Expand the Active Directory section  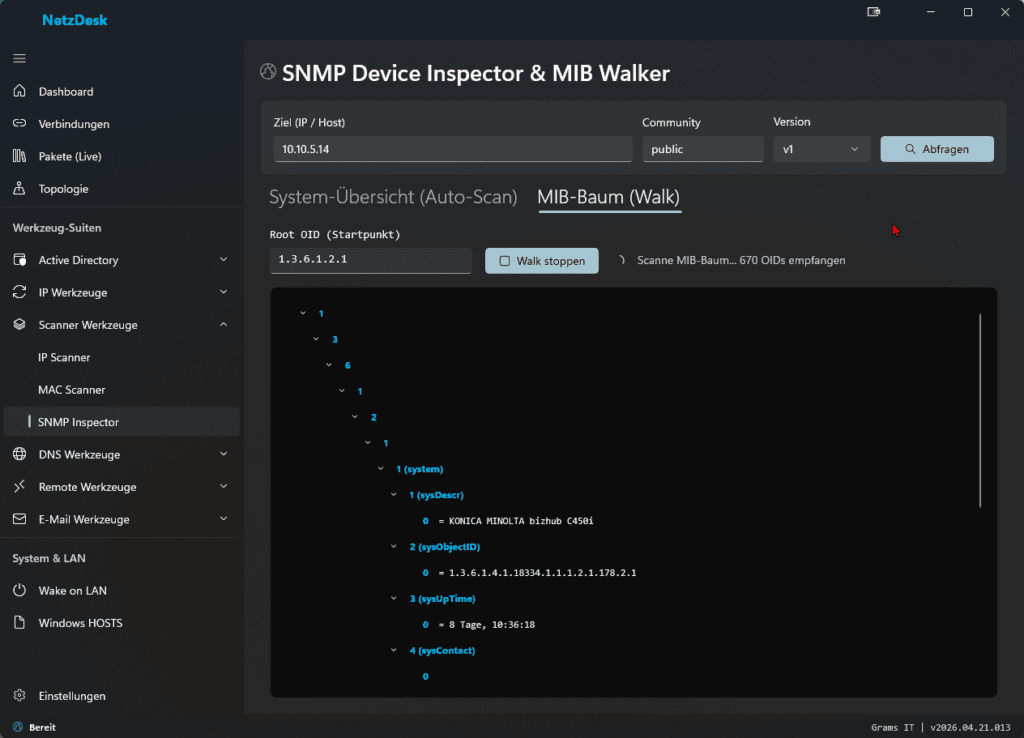223,260
